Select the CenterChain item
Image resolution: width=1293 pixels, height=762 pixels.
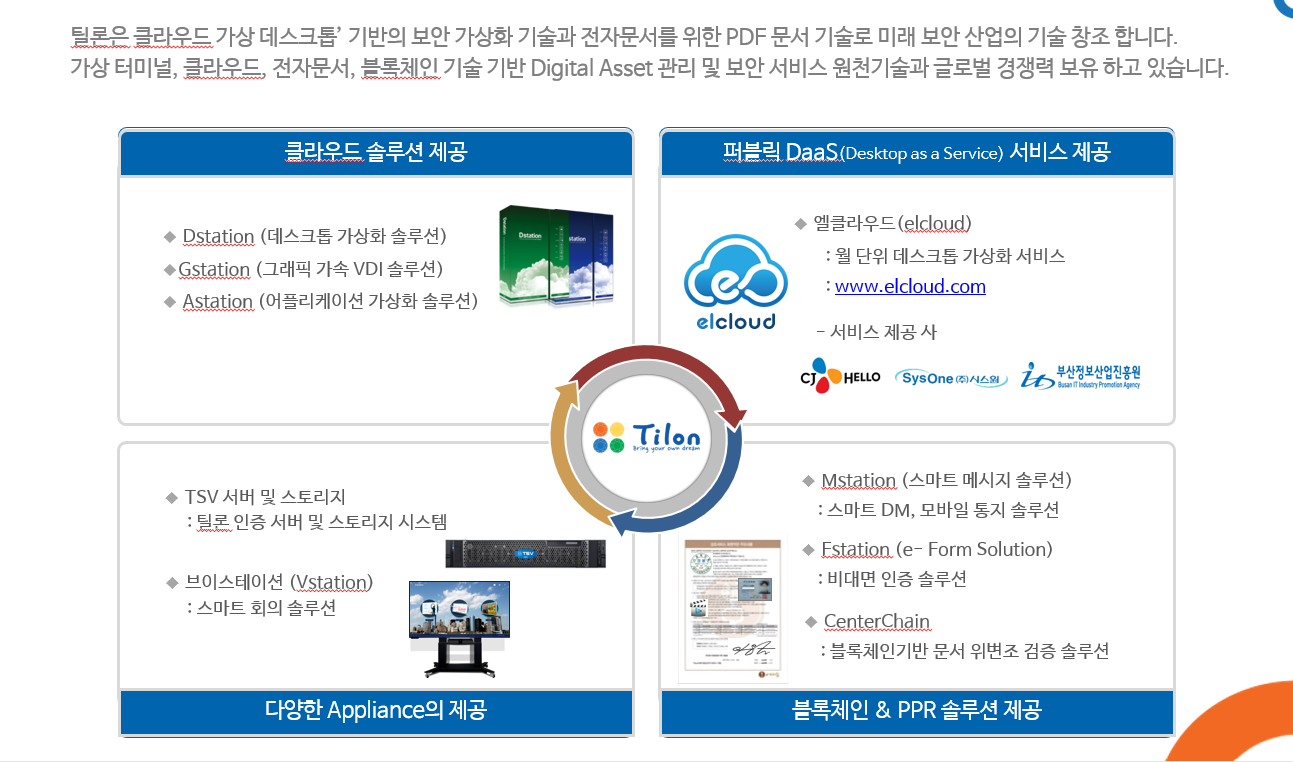tap(876, 622)
